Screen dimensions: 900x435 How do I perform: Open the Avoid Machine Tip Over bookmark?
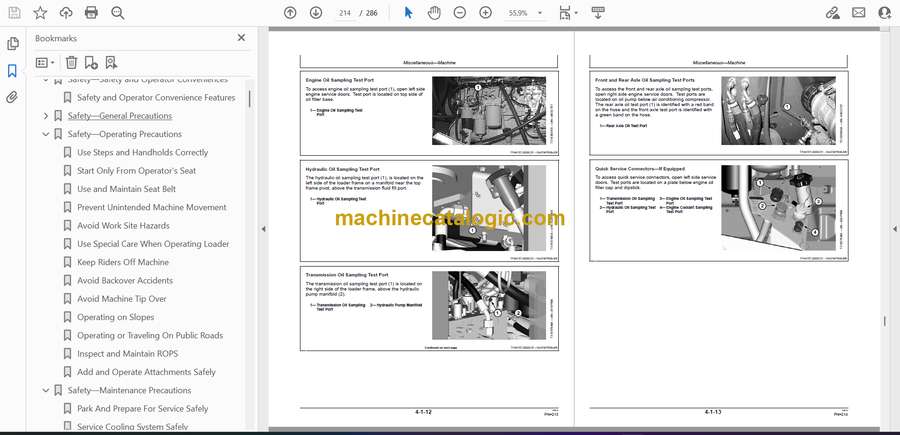pos(122,299)
